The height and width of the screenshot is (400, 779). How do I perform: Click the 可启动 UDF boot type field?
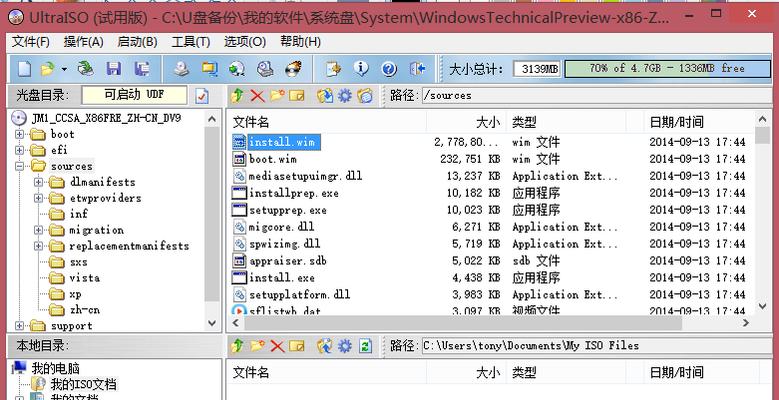(134, 95)
